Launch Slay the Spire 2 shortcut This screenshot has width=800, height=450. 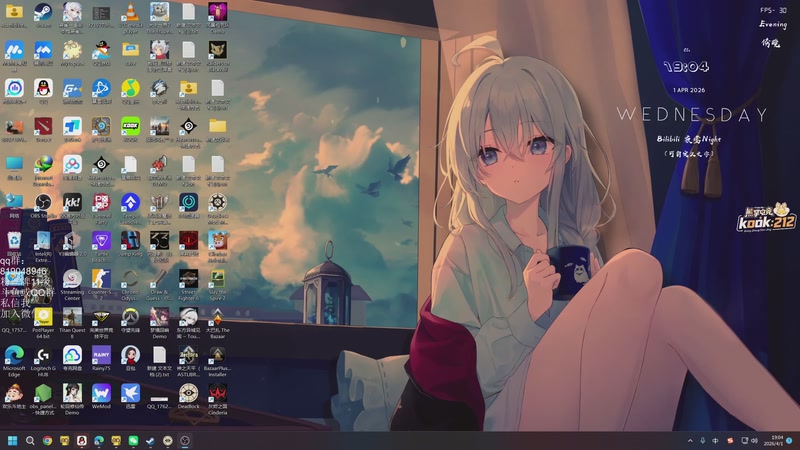point(217,285)
